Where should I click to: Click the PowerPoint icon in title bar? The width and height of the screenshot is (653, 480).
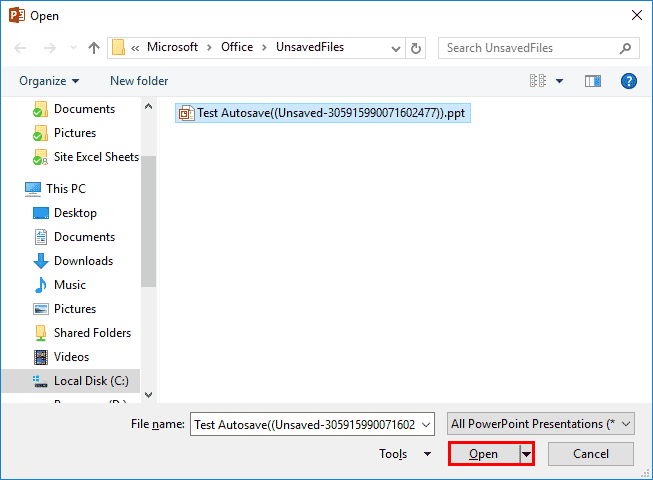(17, 15)
